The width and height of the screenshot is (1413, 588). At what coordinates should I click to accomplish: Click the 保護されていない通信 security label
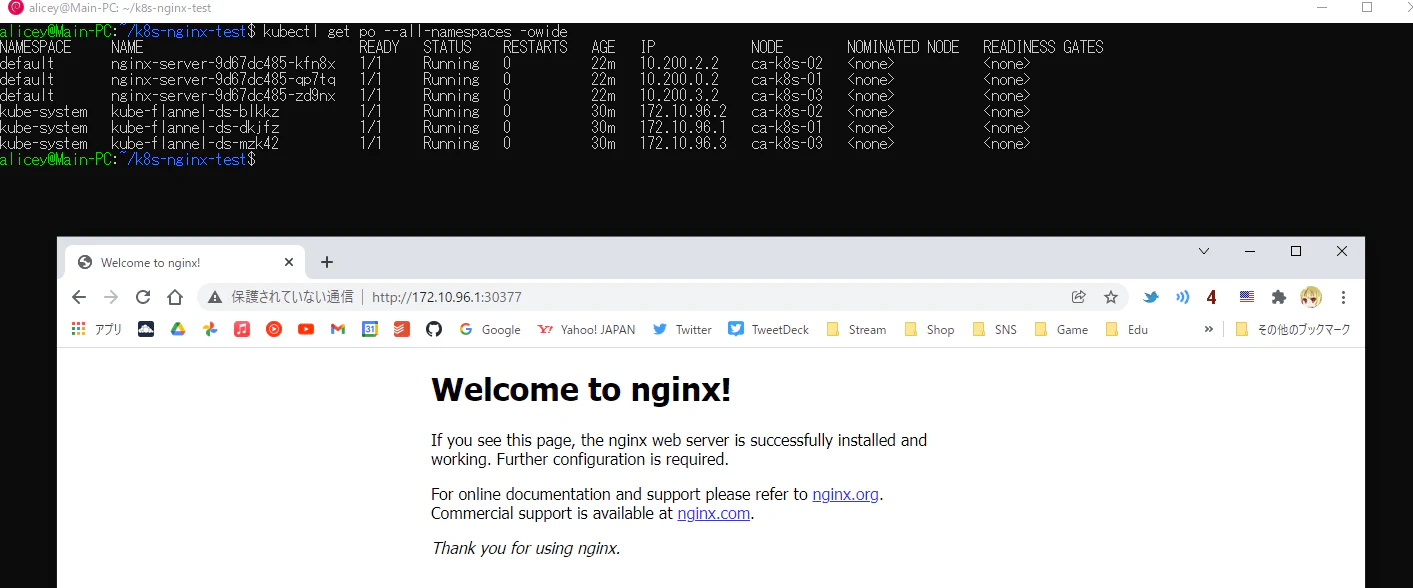click(x=292, y=297)
